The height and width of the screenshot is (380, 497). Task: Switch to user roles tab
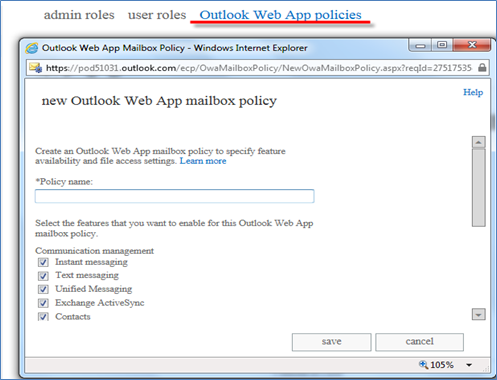(157, 15)
